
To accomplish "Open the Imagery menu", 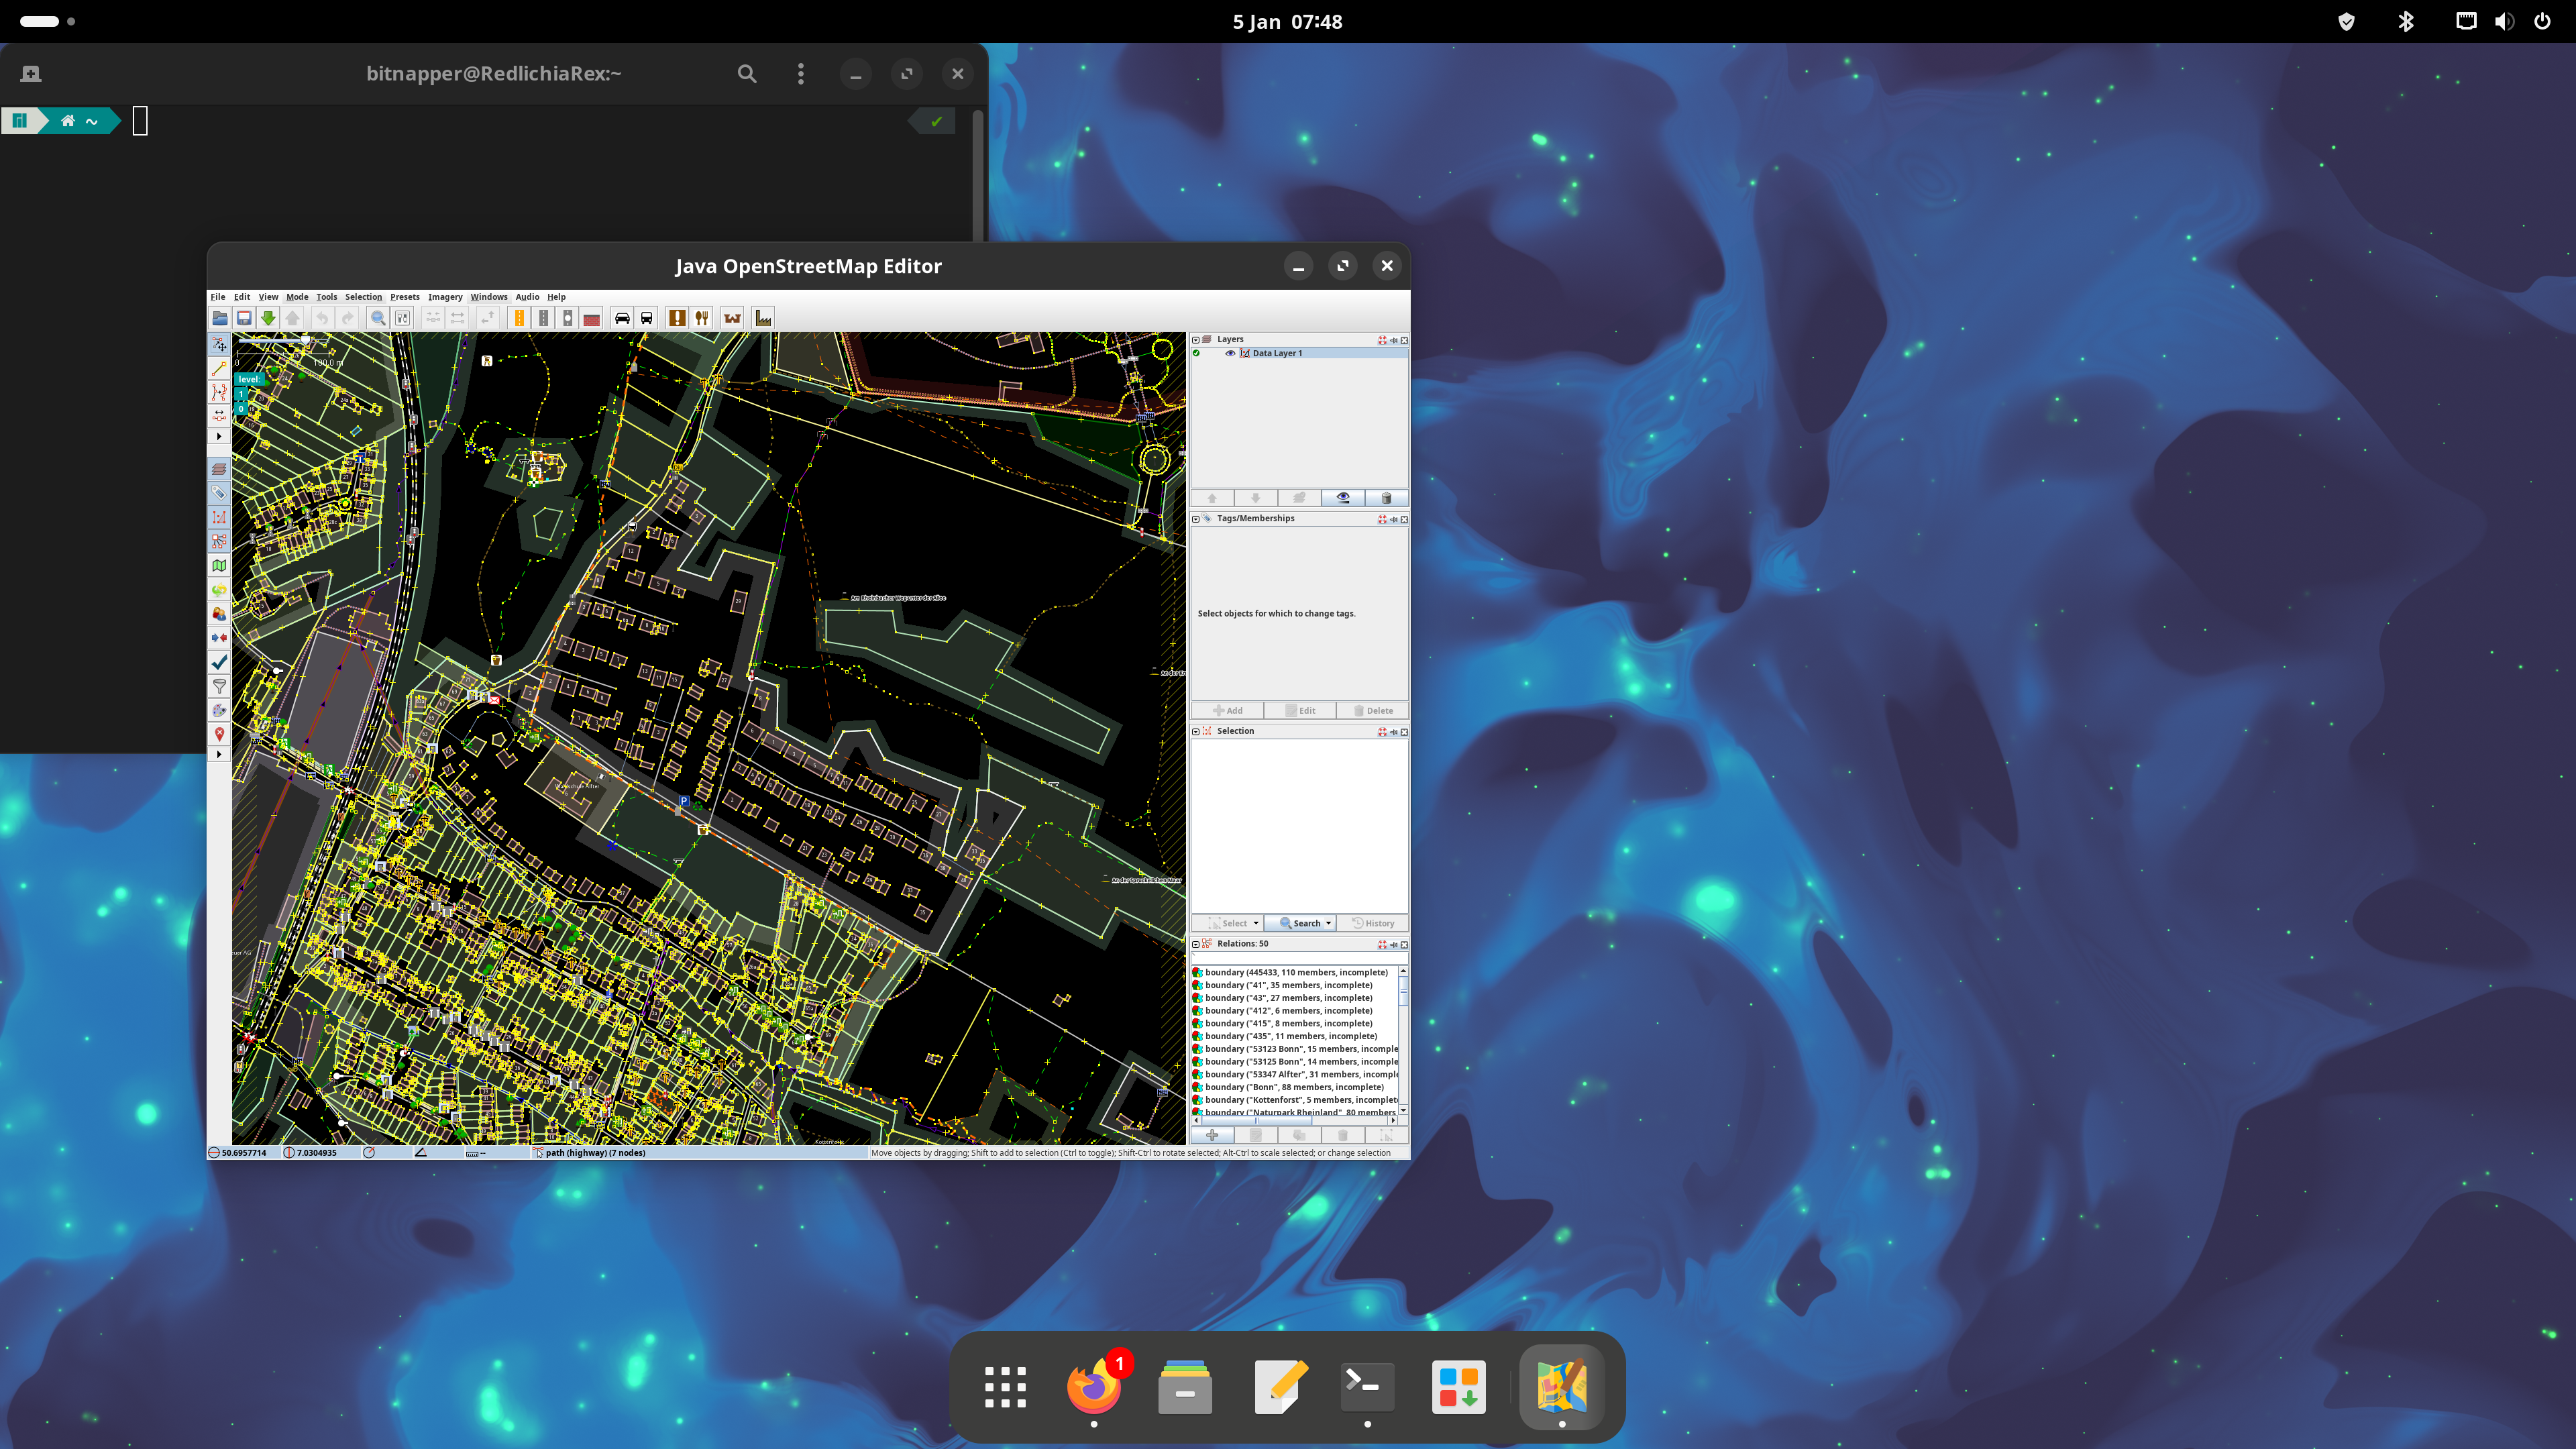I will [x=445, y=297].
